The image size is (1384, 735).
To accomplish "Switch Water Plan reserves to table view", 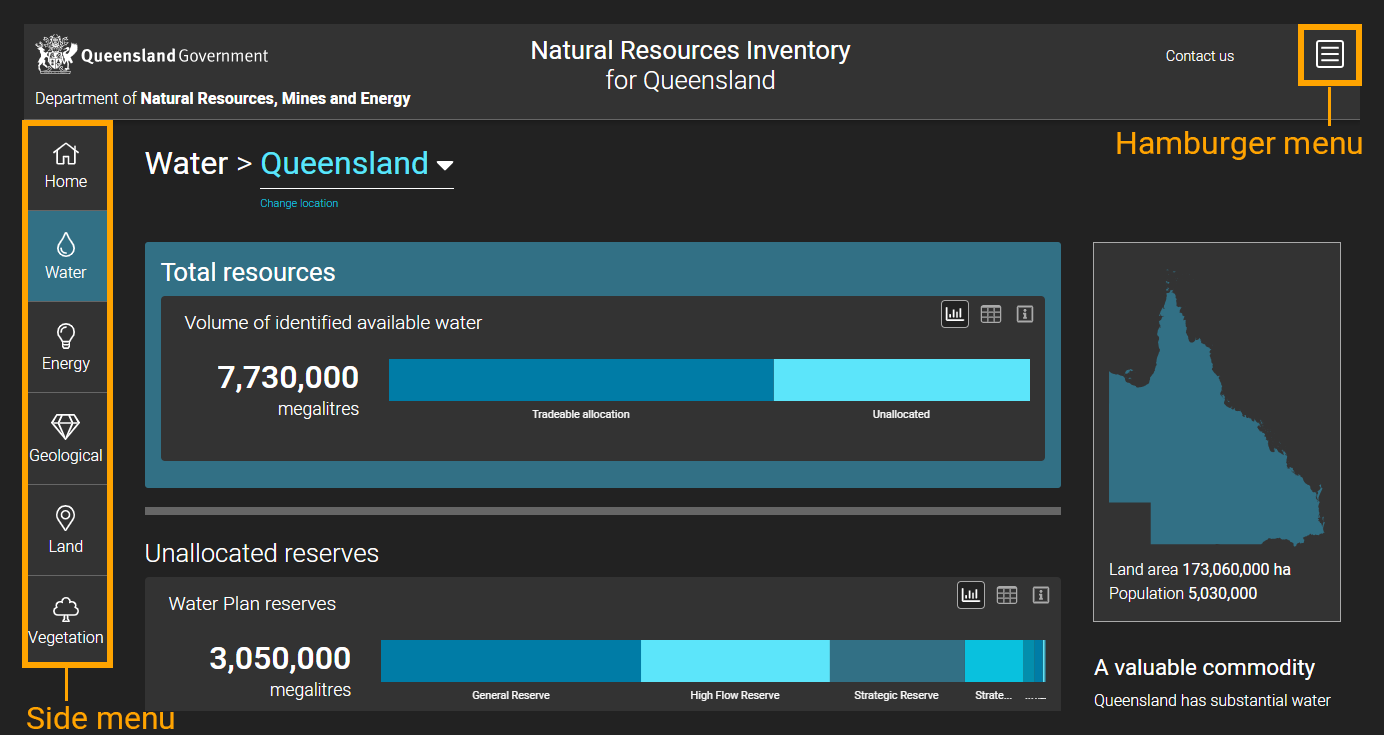I will pos(1006,594).
